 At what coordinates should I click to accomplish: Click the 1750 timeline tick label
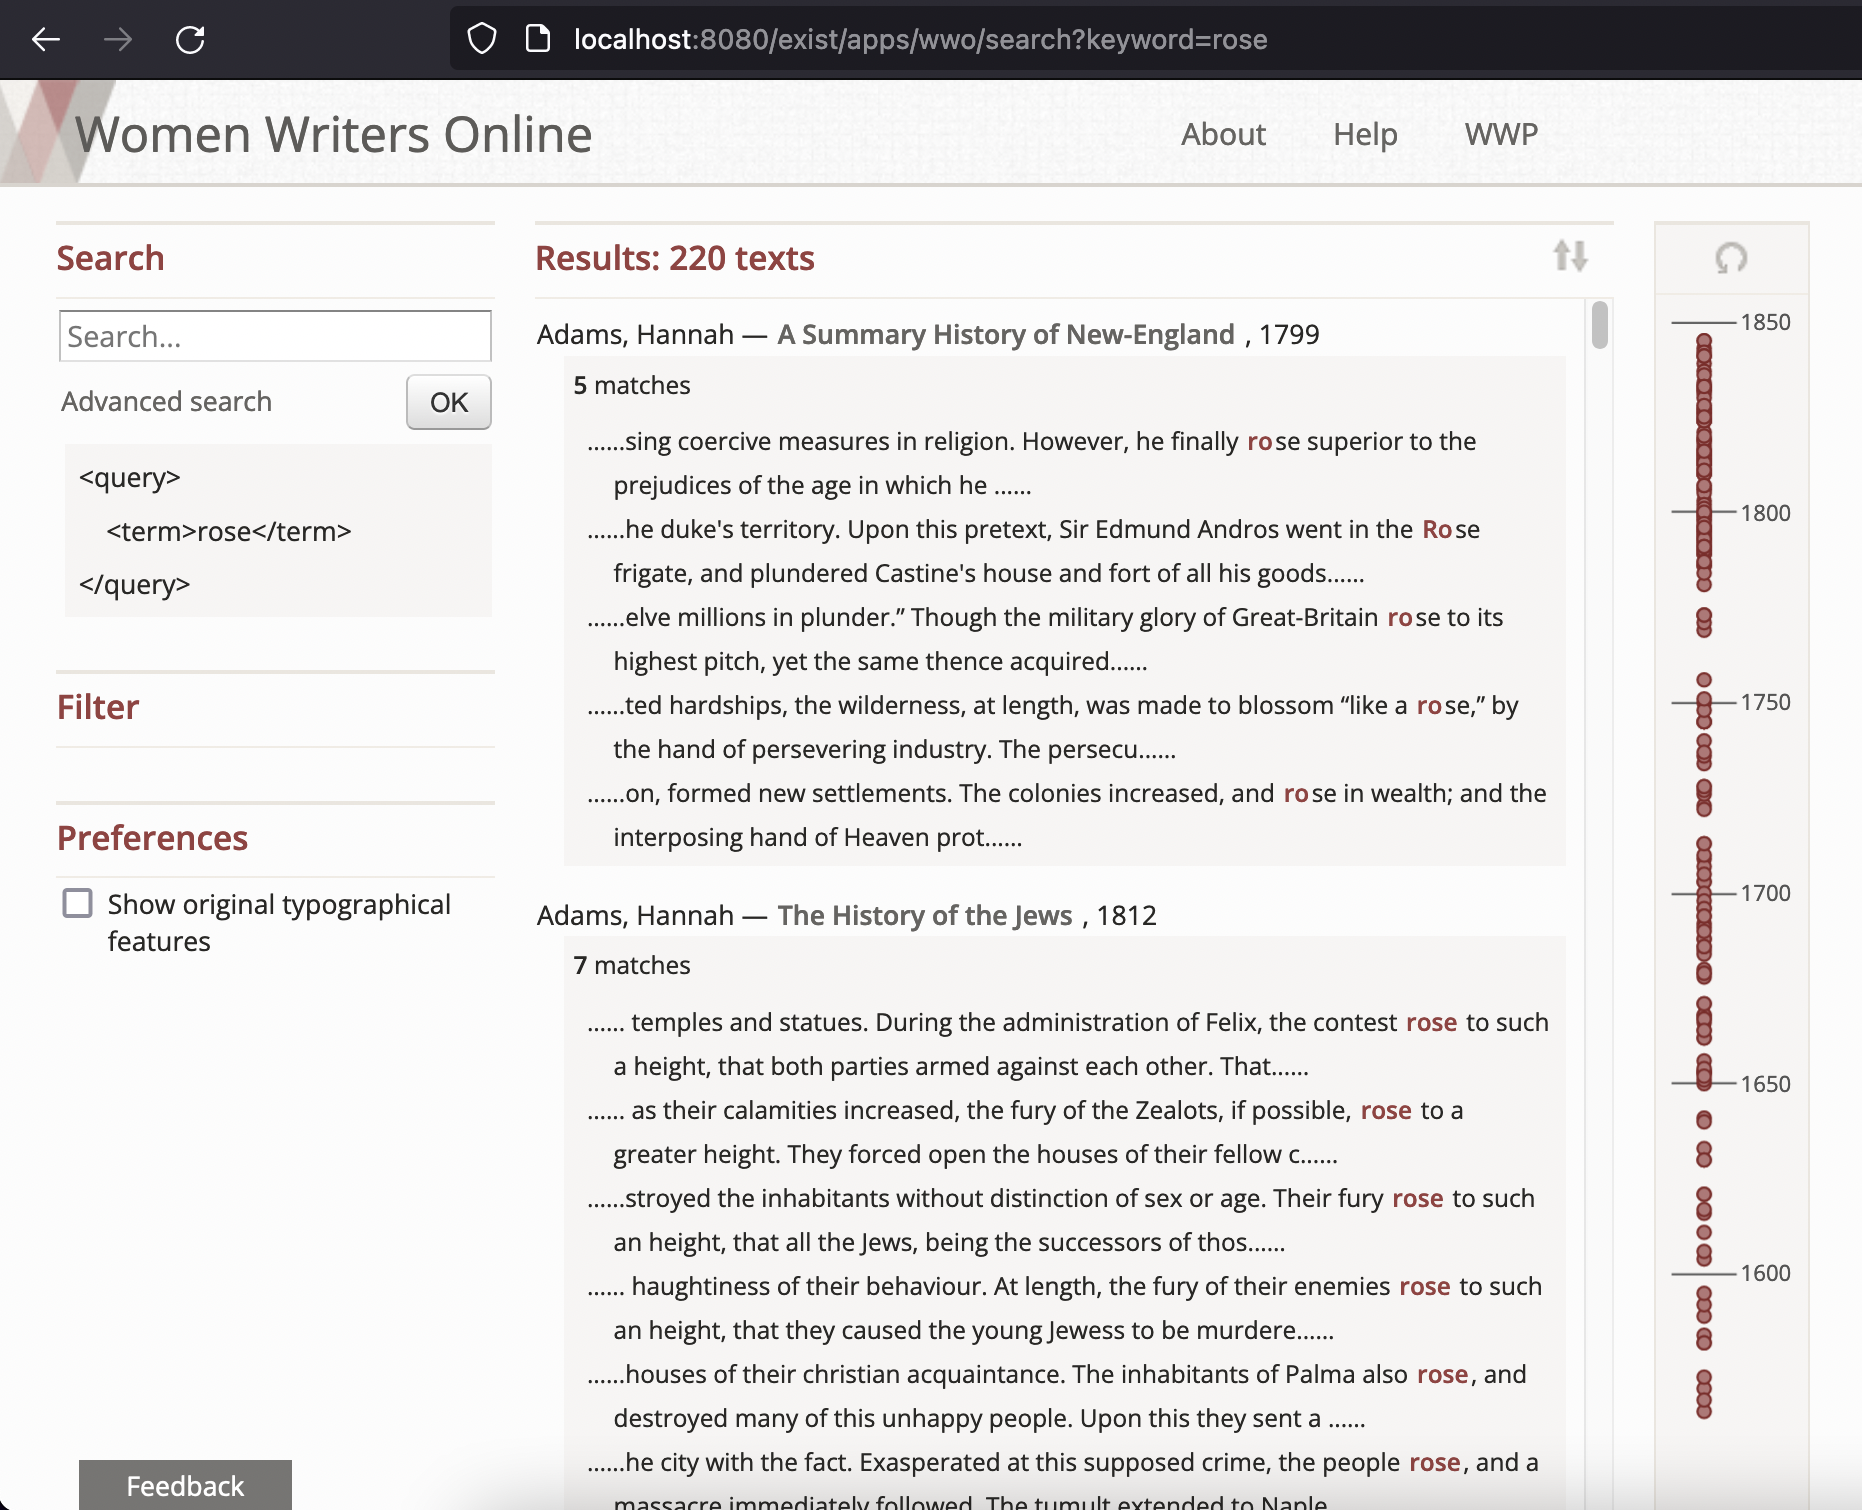click(1765, 702)
